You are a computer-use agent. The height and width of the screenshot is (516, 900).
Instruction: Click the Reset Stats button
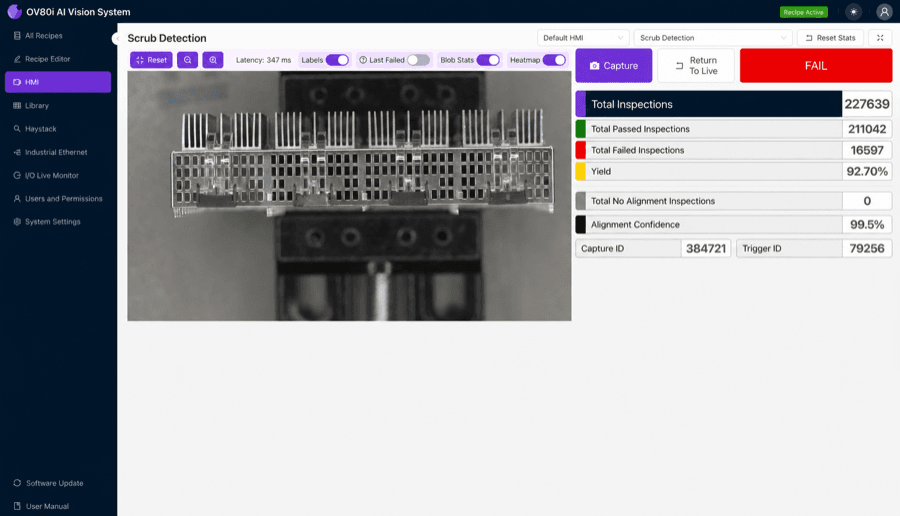coord(831,38)
